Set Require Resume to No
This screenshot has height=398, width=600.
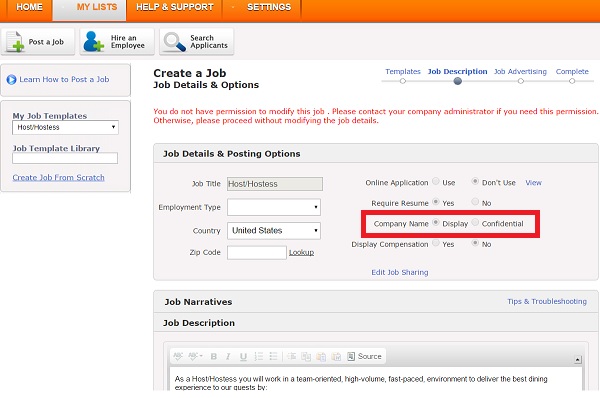(x=475, y=201)
